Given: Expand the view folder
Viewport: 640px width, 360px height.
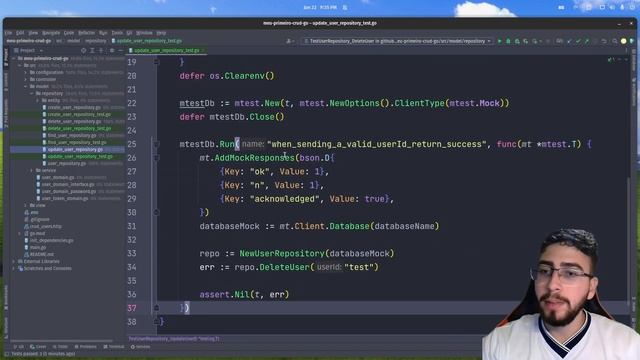Looking at the screenshot, I should (x=26, y=205).
